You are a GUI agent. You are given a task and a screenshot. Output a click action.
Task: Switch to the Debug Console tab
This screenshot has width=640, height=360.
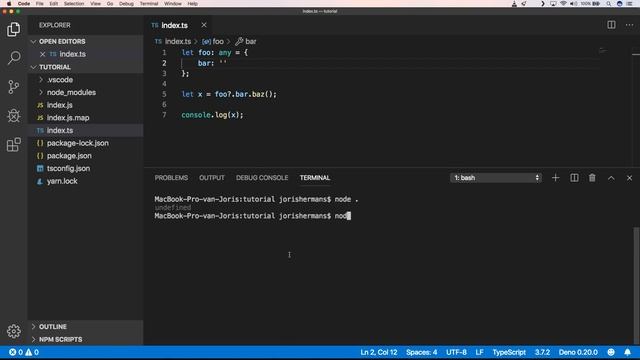(x=262, y=178)
